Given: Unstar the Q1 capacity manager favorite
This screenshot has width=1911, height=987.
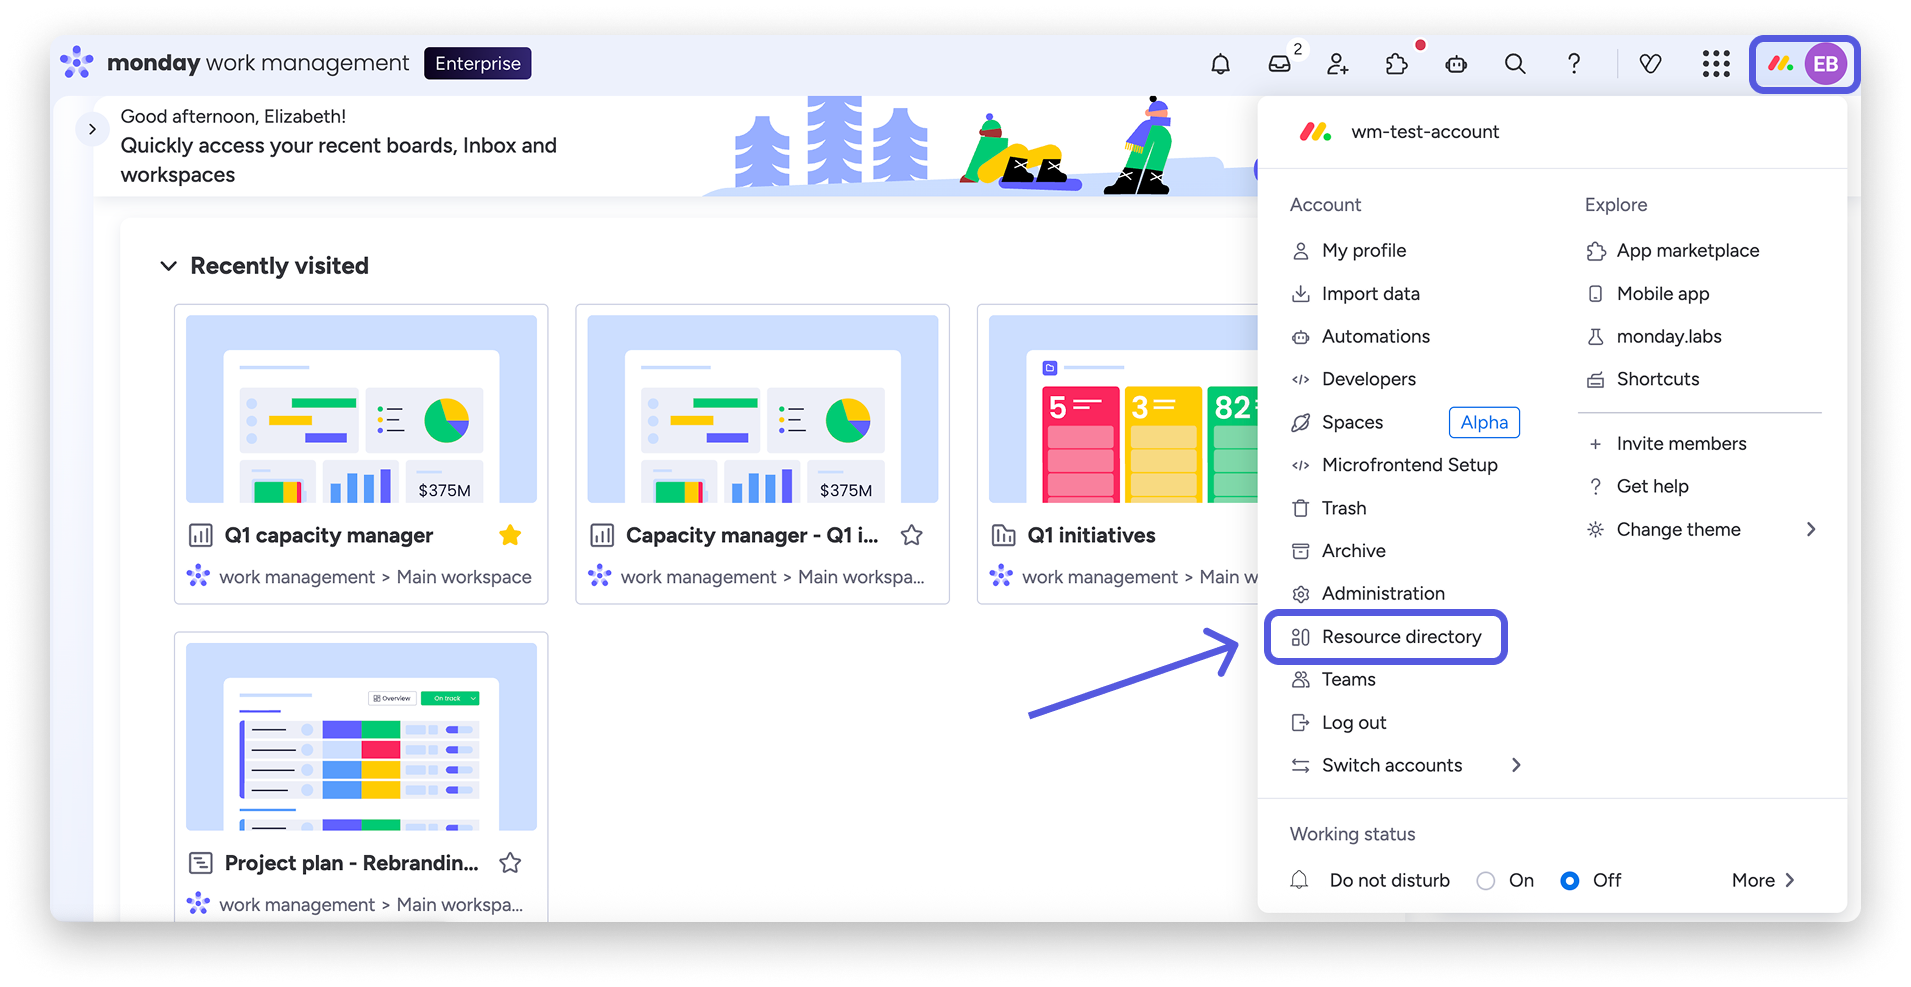Looking at the screenshot, I should pos(510,536).
